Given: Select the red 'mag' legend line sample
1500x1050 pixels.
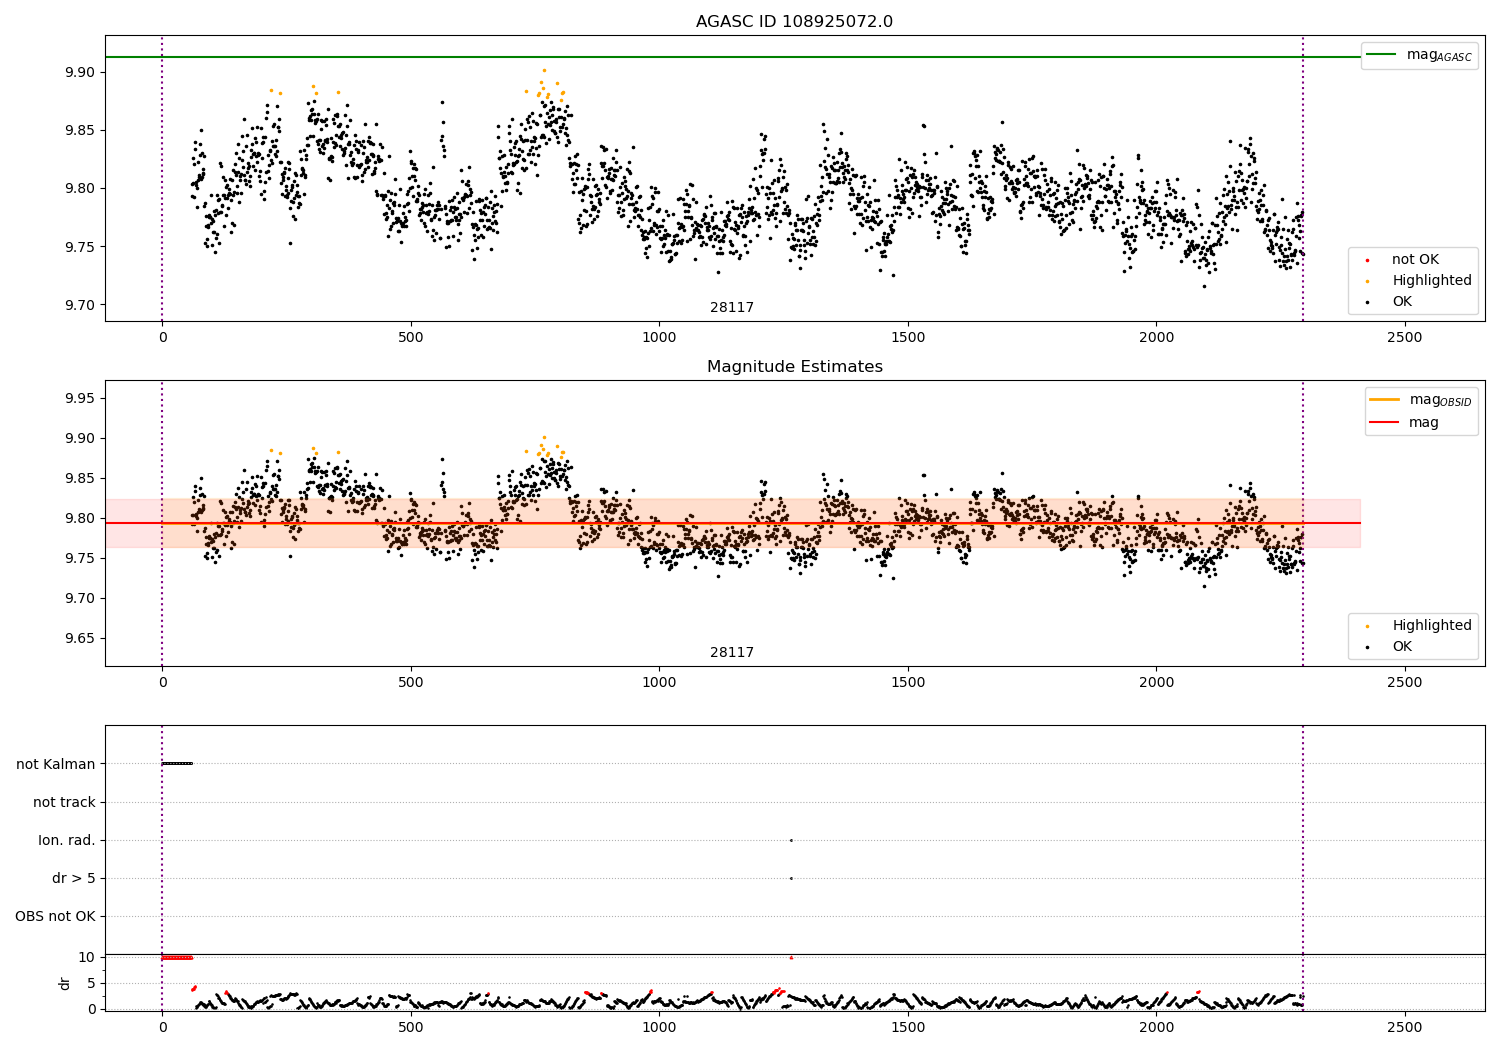Looking at the screenshot, I should click(x=1385, y=423).
